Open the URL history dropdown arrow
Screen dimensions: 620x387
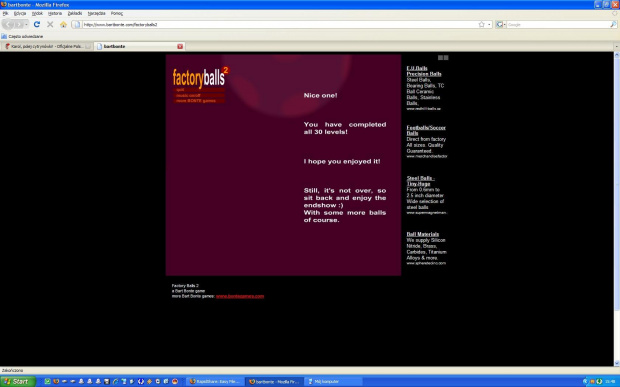pos(489,25)
